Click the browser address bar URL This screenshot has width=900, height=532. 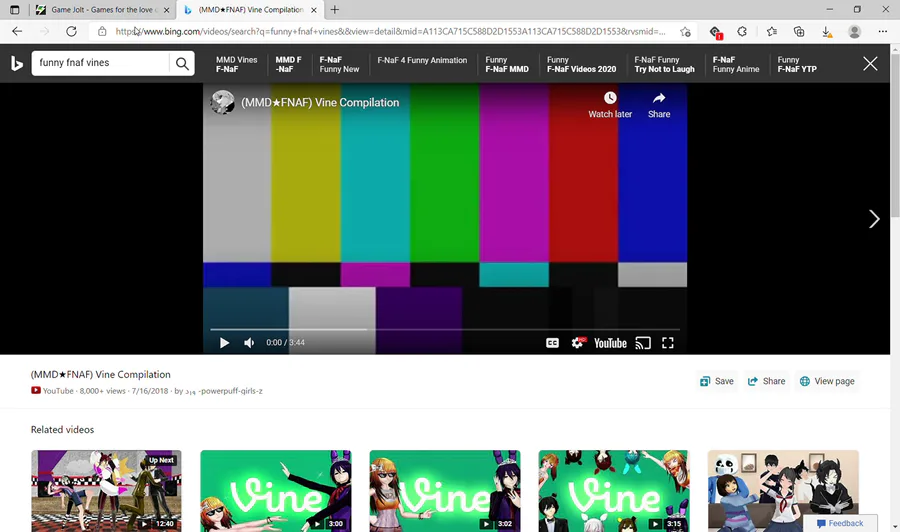tap(390, 32)
